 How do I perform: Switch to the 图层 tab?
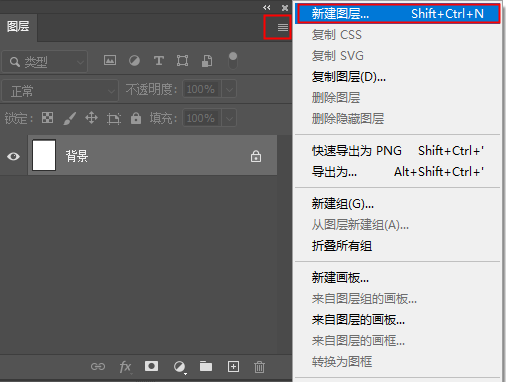18,26
